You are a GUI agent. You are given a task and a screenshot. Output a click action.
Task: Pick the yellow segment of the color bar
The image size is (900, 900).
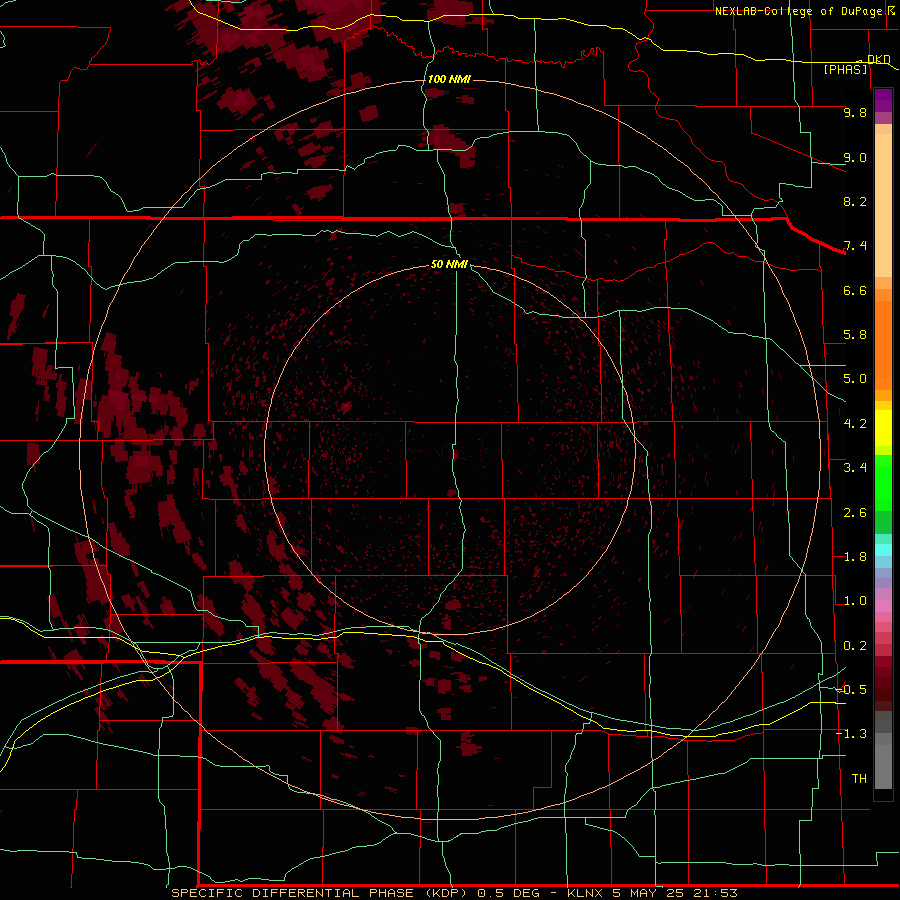click(883, 428)
